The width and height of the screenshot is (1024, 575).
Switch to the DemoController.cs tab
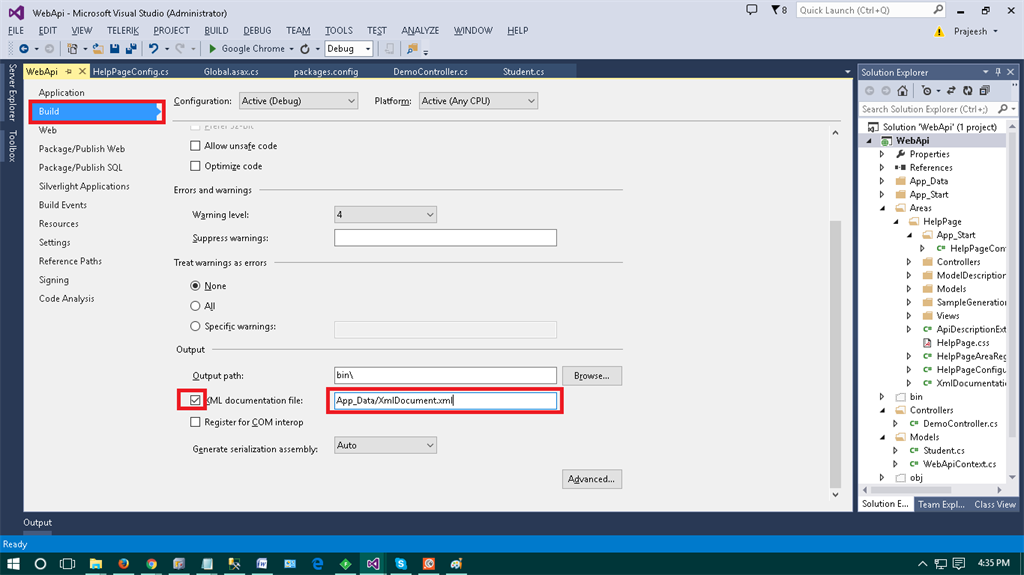tap(430, 71)
